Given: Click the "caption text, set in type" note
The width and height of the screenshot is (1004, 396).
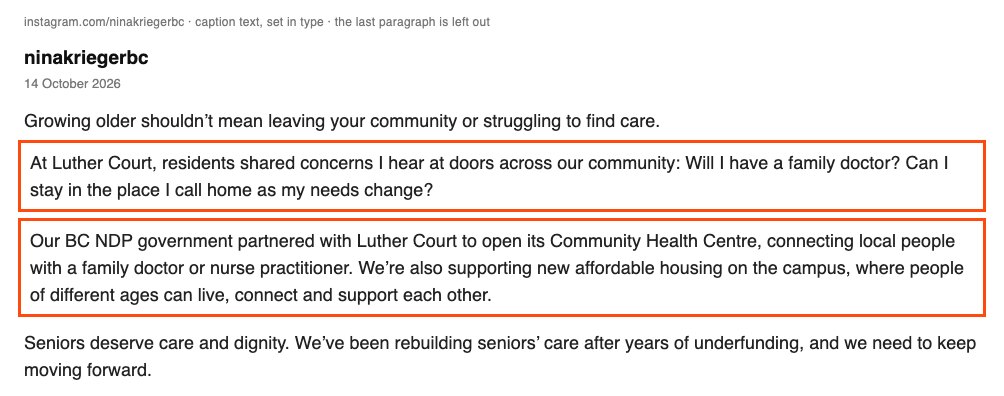Looking at the screenshot, I should click(x=259, y=22).
